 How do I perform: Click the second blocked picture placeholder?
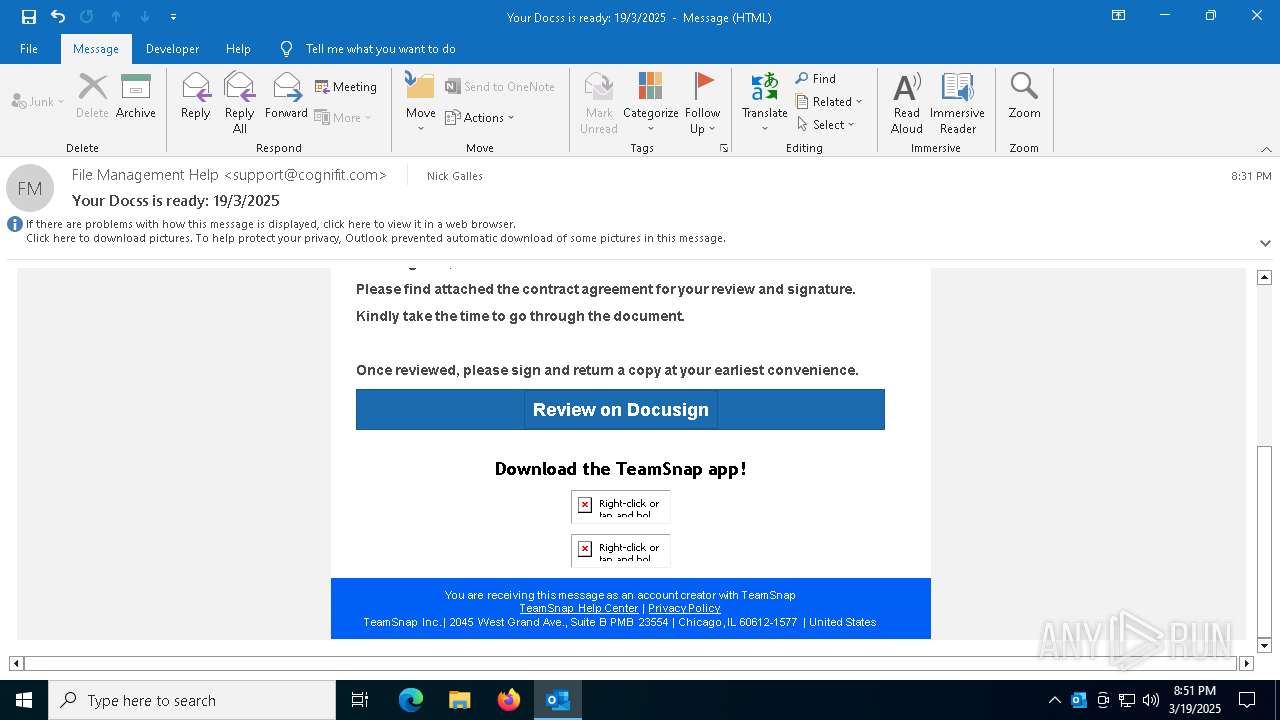(621, 550)
